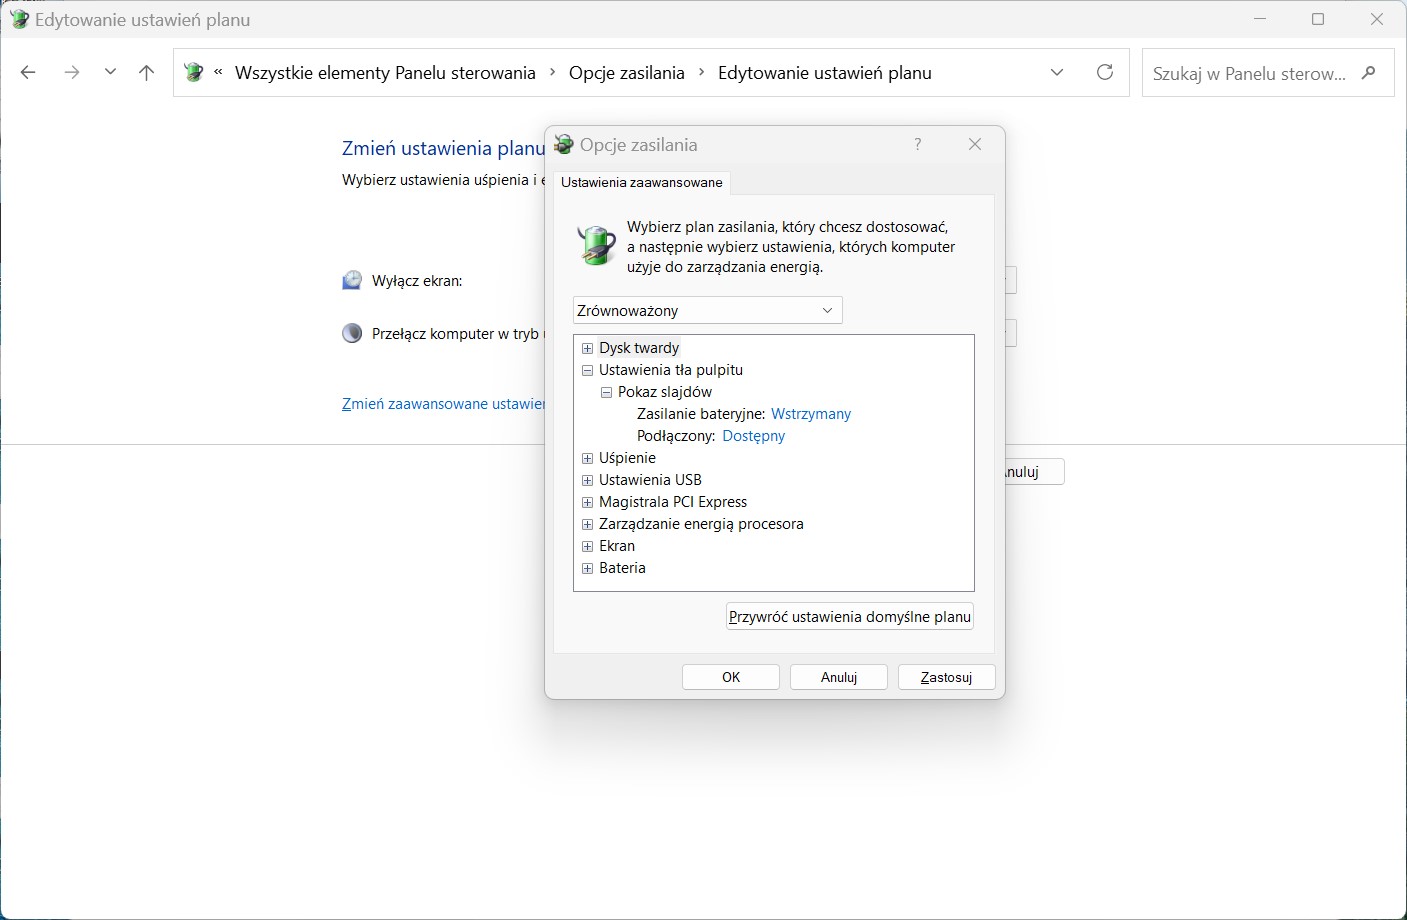1407x920 pixels.
Task: Change Zasilanie bateryjne value Wstrzymany
Action: (811, 414)
